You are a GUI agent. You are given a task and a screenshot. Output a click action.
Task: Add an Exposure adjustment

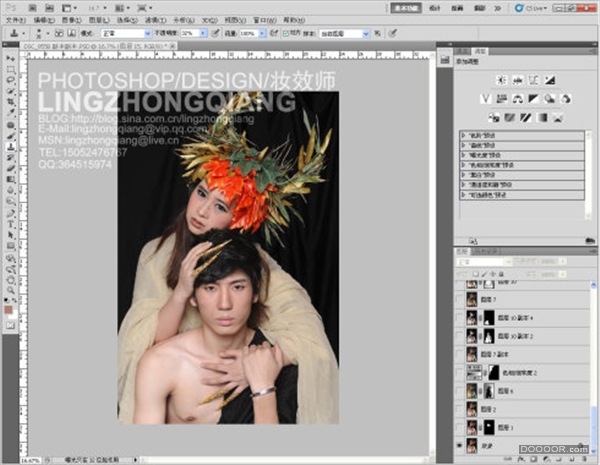(549, 80)
